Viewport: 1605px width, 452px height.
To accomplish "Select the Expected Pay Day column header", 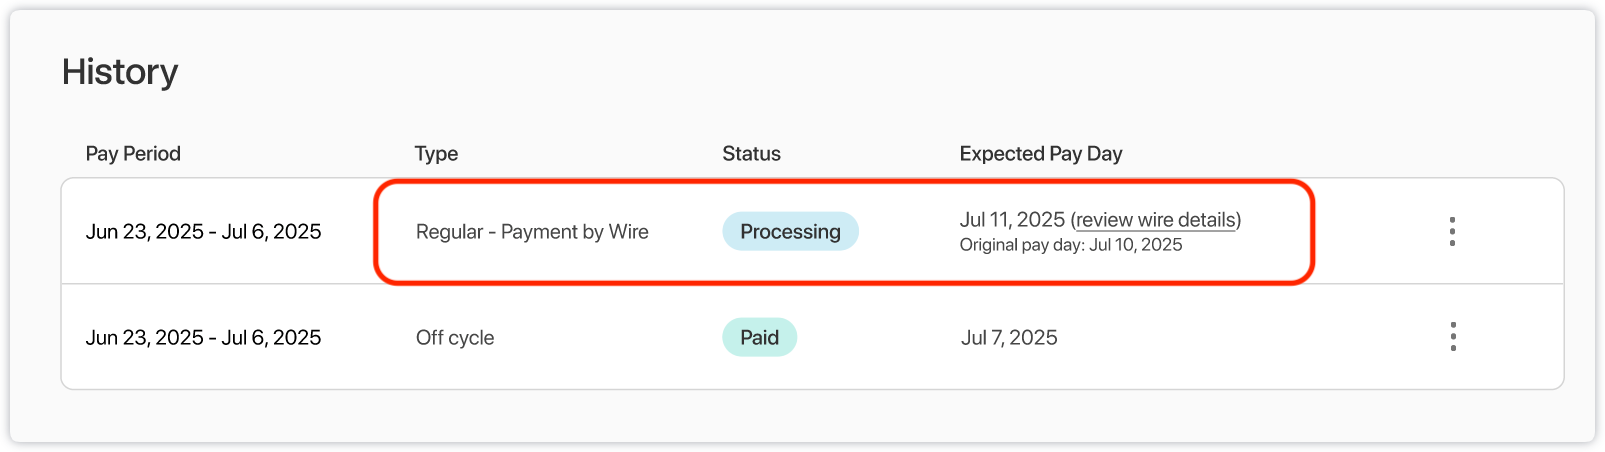I will (x=1040, y=154).
